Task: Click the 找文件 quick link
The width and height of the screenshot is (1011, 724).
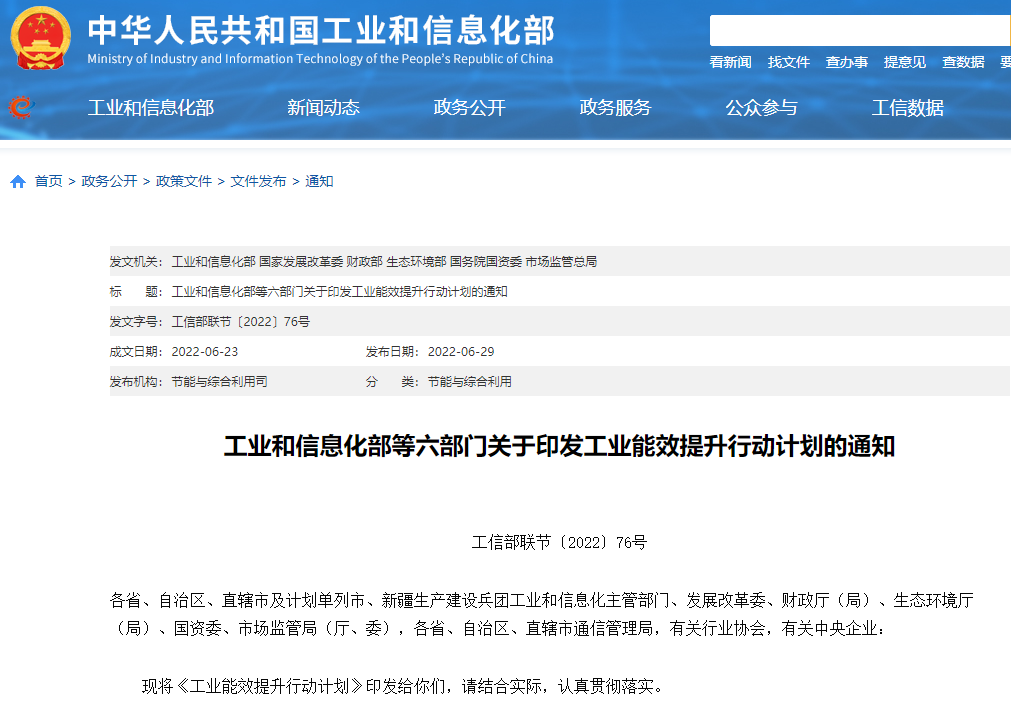Action: (x=788, y=62)
